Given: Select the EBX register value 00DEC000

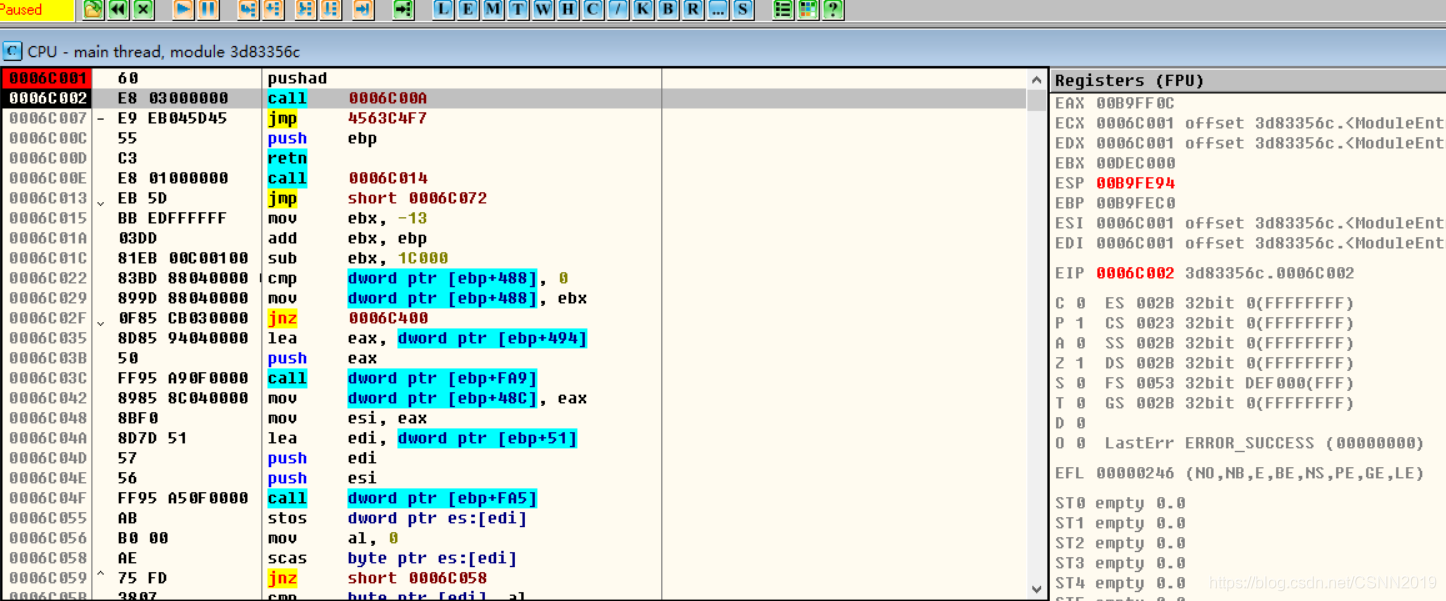Looking at the screenshot, I should tap(1135, 163).
